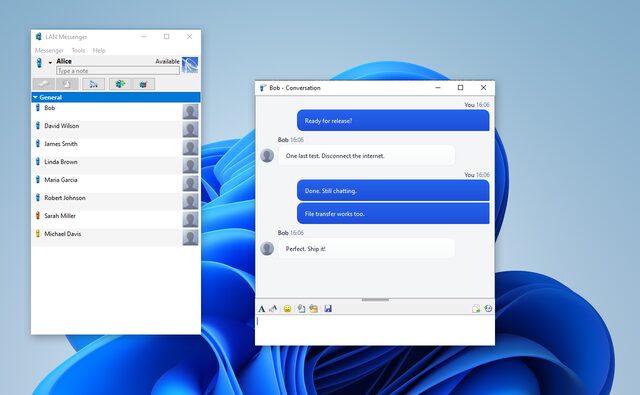Open the Help menu
This screenshot has height=395, width=640.
[x=99, y=50]
